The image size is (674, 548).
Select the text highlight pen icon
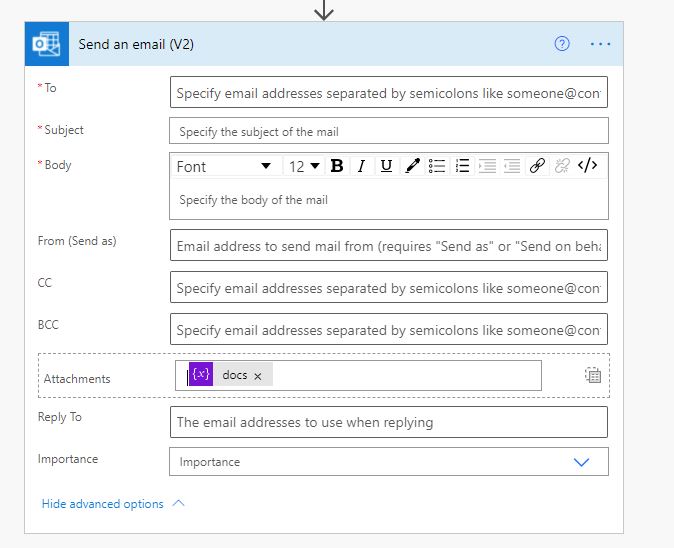(x=412, y=165)
